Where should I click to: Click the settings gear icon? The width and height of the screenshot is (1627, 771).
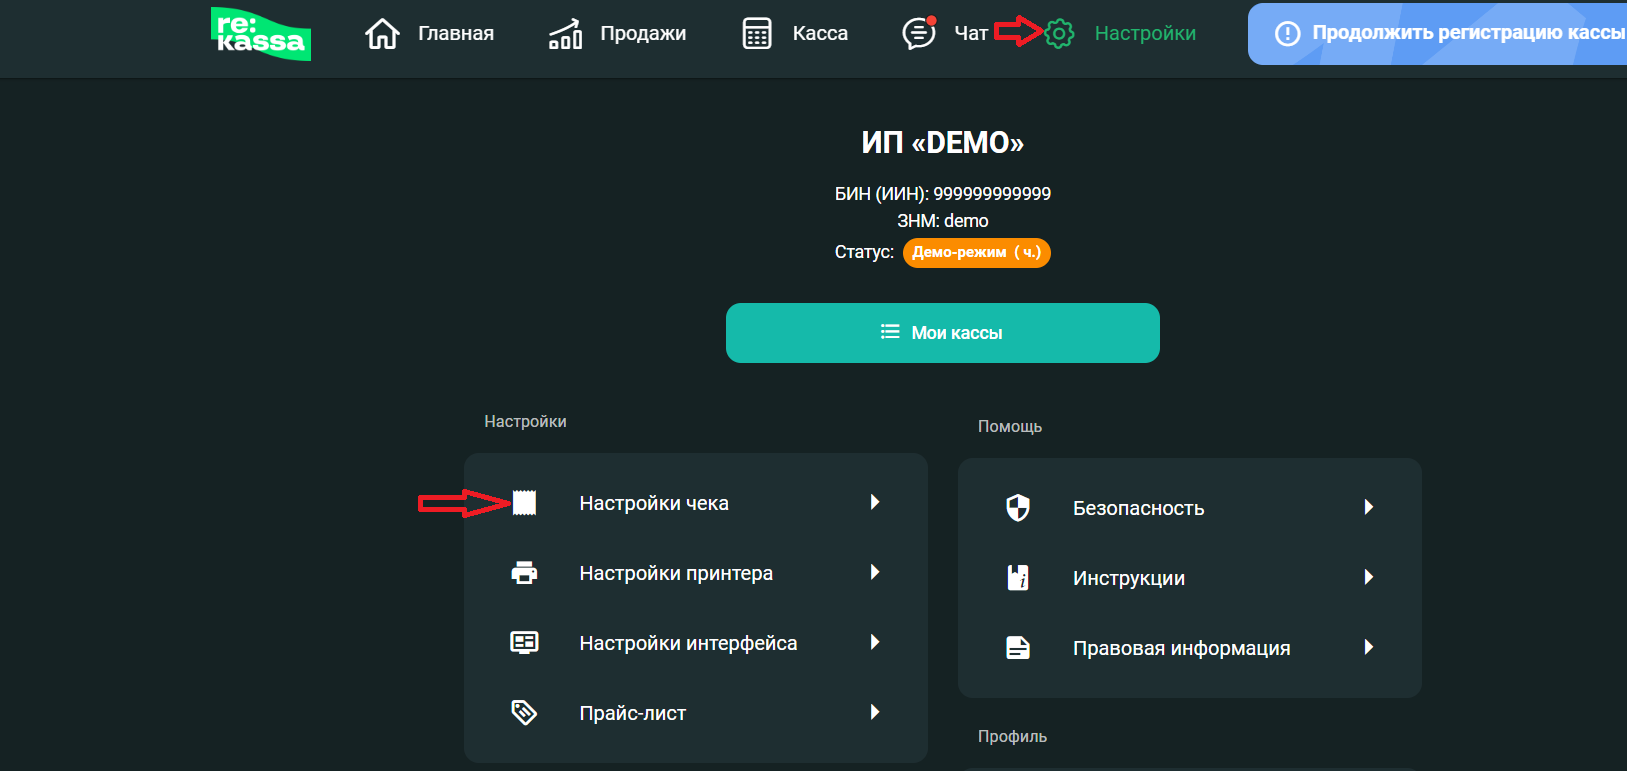1059,34
